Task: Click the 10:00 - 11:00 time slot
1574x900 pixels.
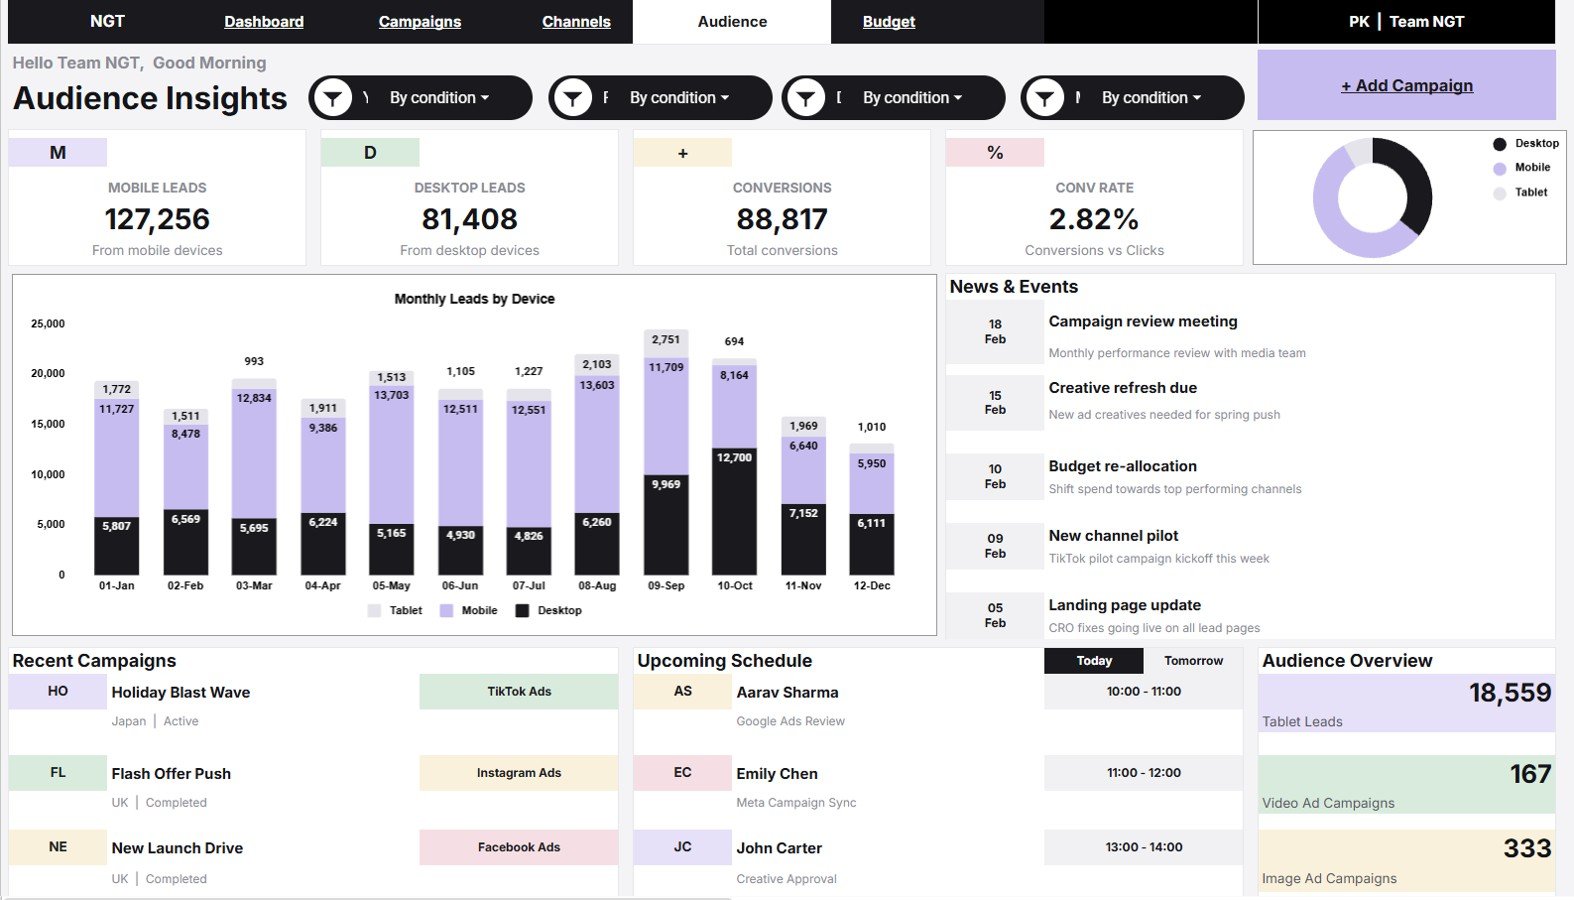Action: click(x=1144, y=691)
